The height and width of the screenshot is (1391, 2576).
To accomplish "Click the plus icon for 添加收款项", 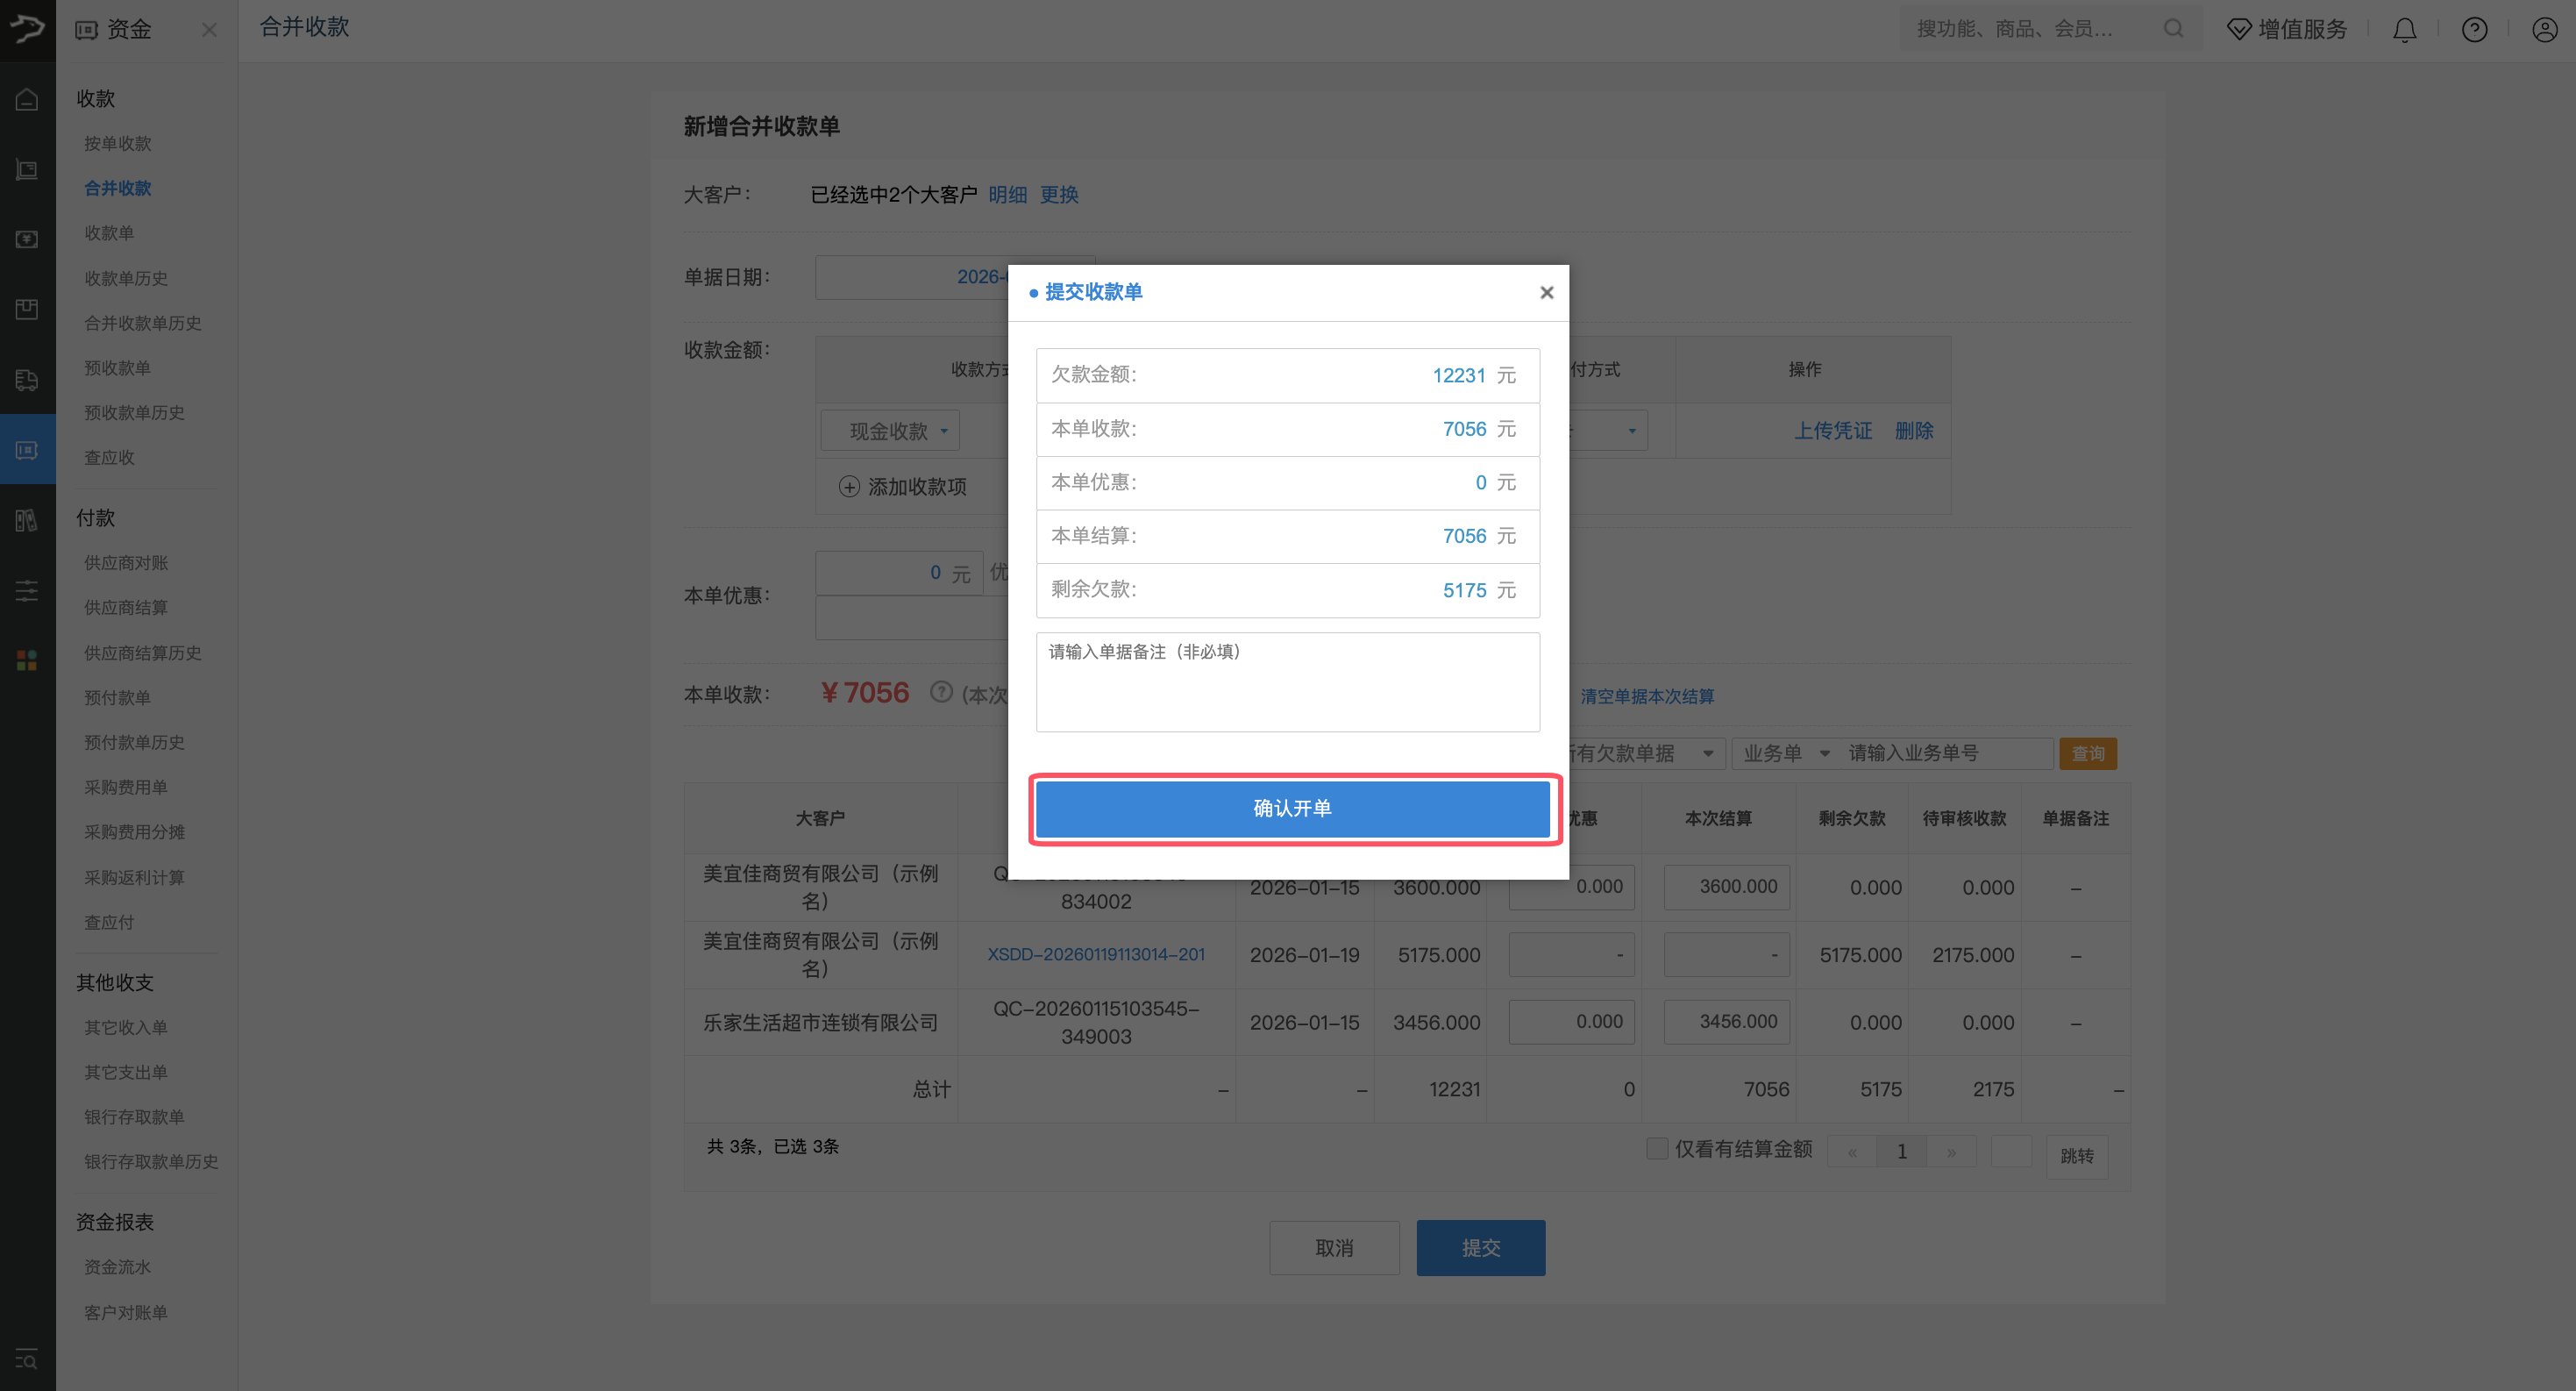I will click(849, 487).
